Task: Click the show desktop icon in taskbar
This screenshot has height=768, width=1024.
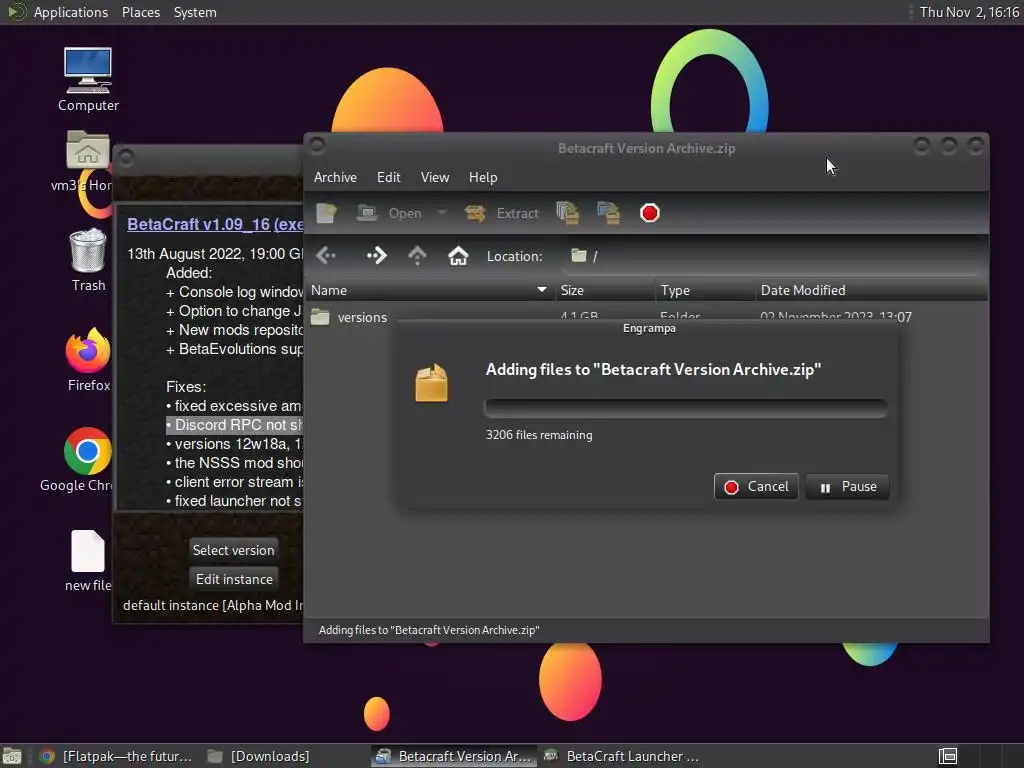Action: click(x=12, y=756)
